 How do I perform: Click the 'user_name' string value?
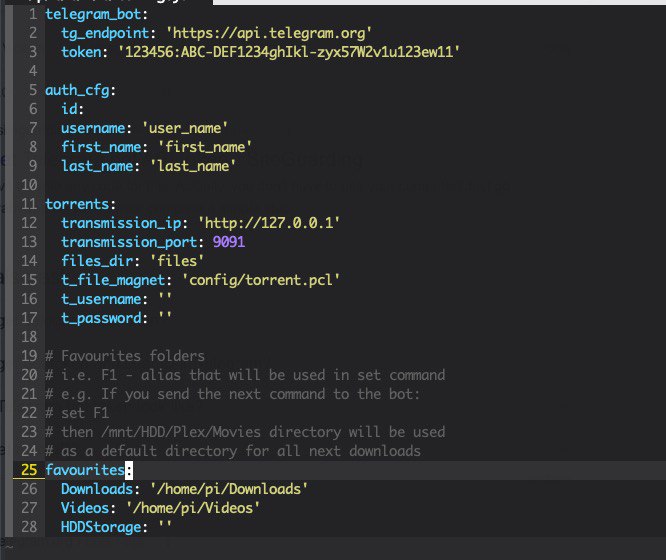pos(185,128)
